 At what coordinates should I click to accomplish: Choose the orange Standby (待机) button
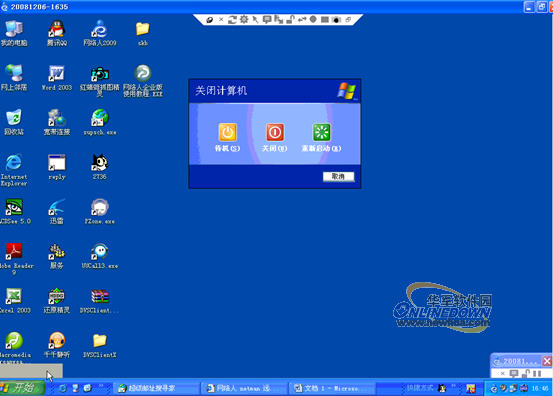pyautogui.click(x=227, y=132)
